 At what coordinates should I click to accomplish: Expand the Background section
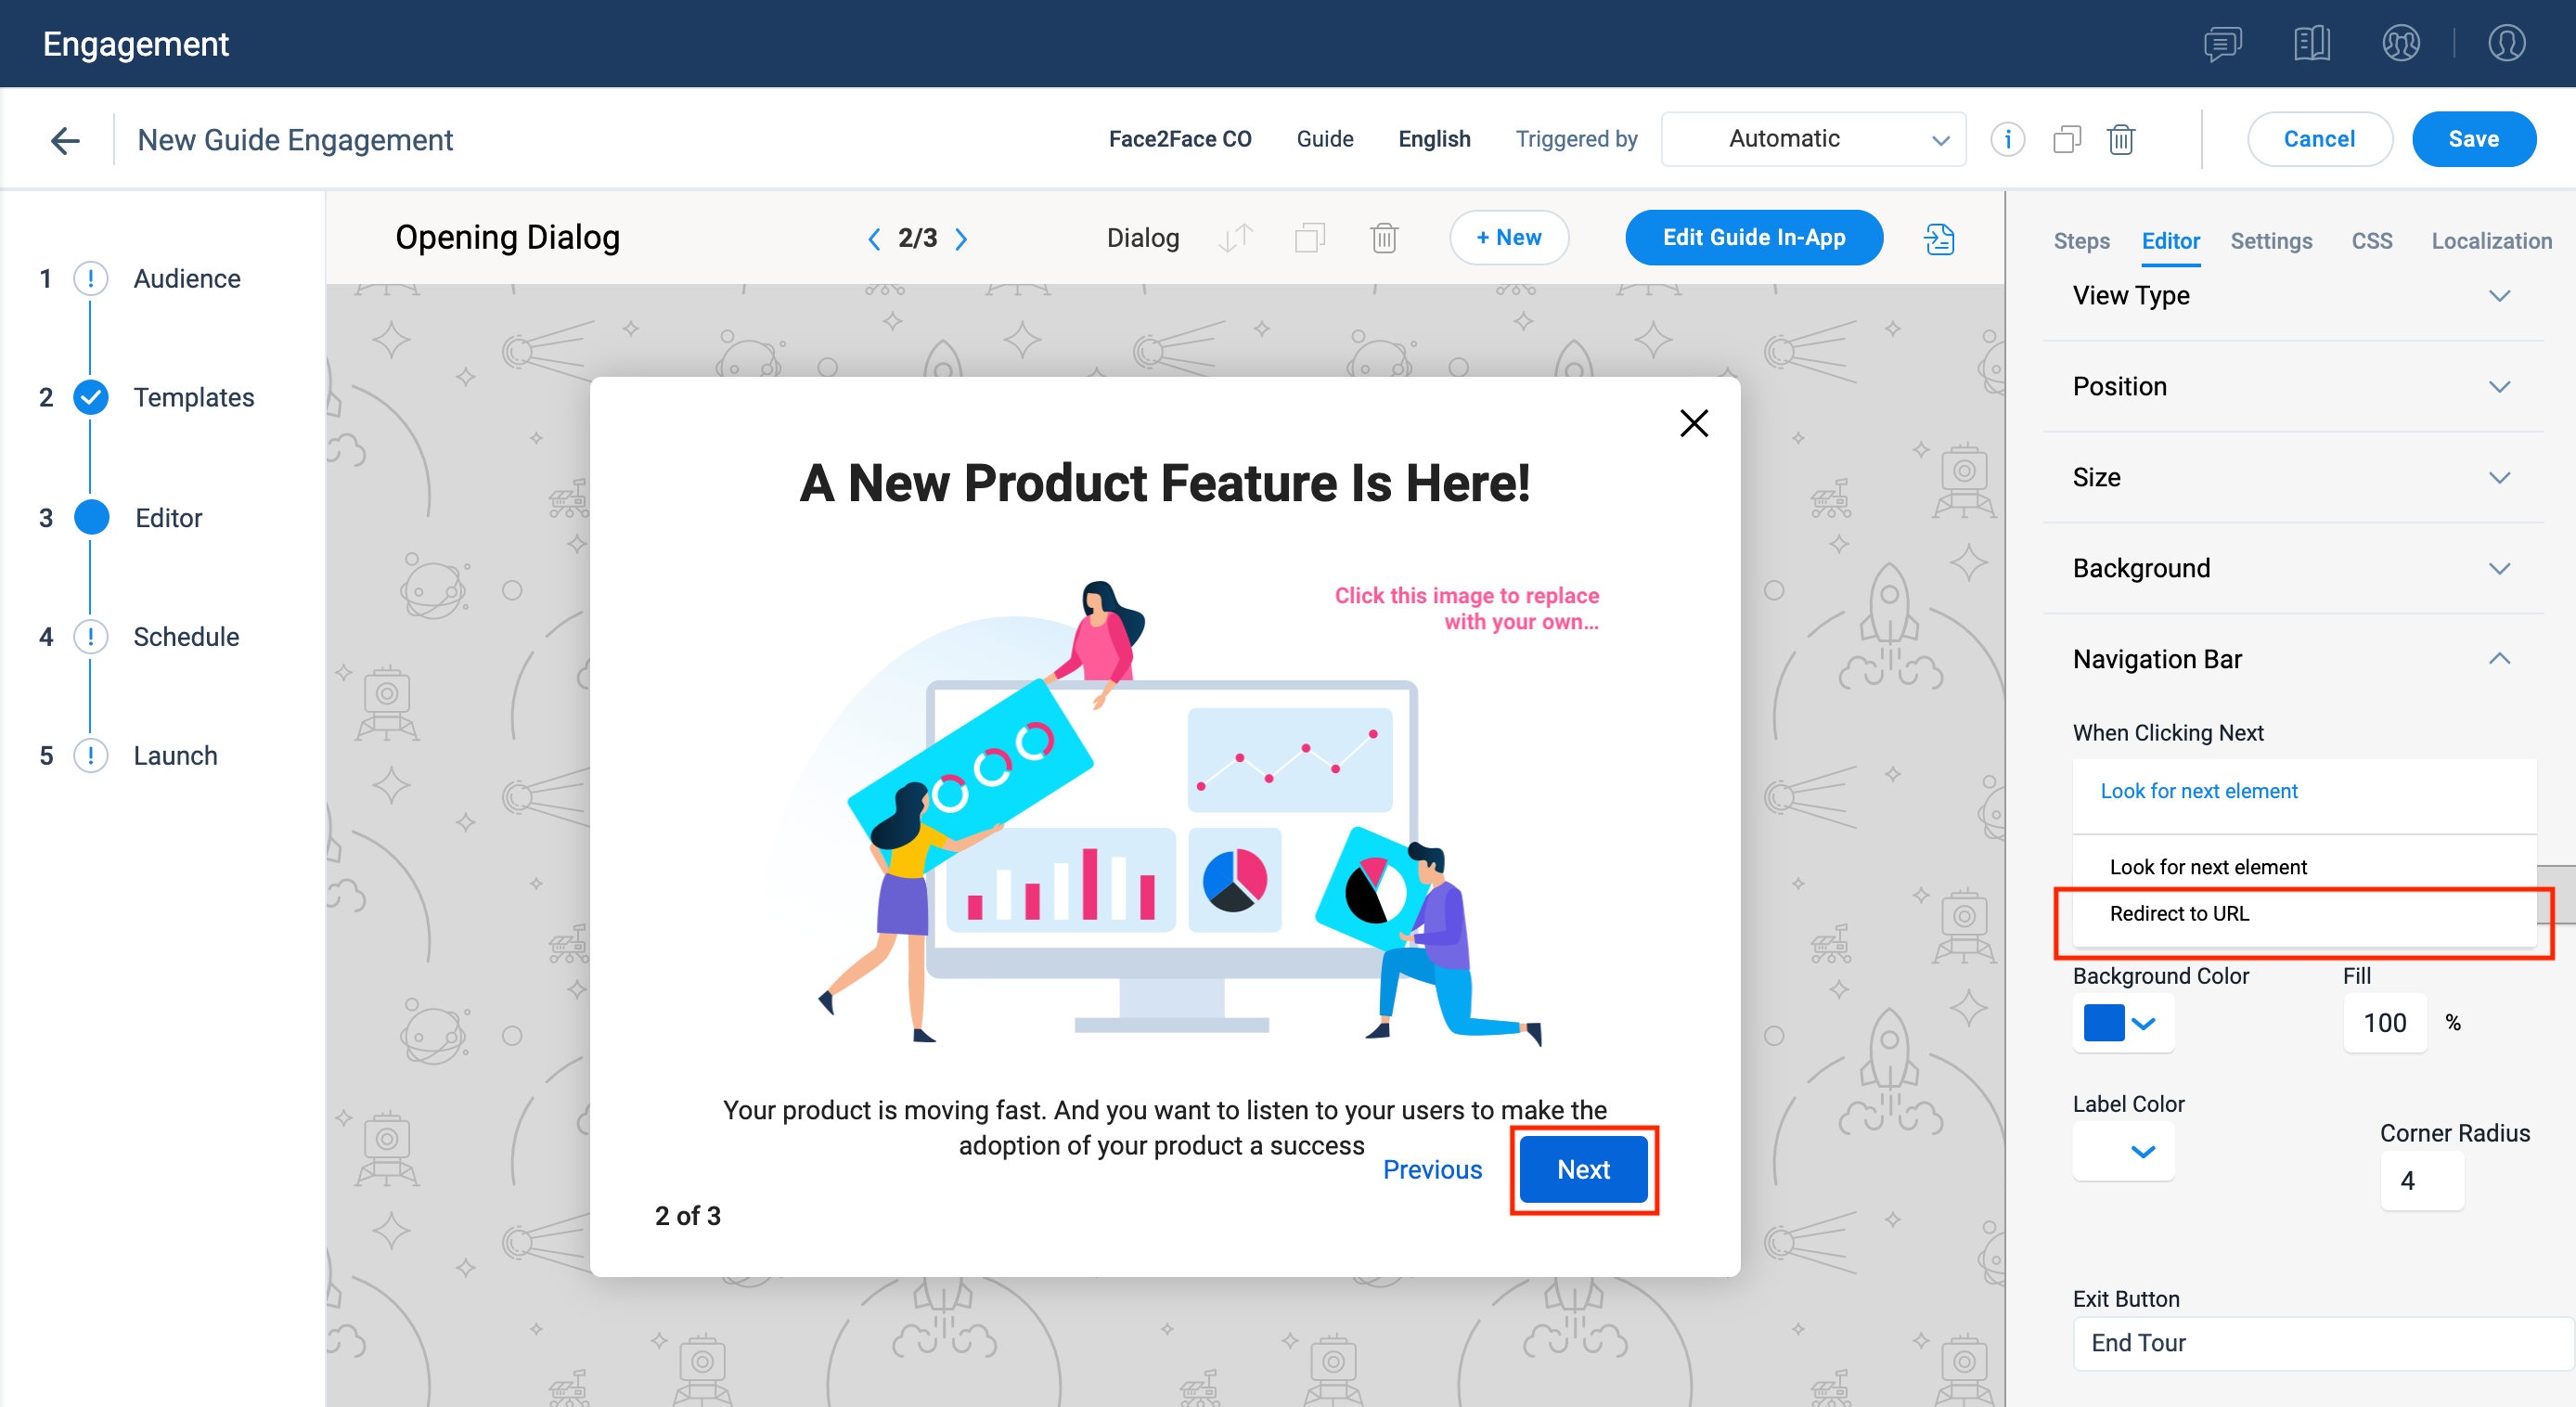[2292, 569]
